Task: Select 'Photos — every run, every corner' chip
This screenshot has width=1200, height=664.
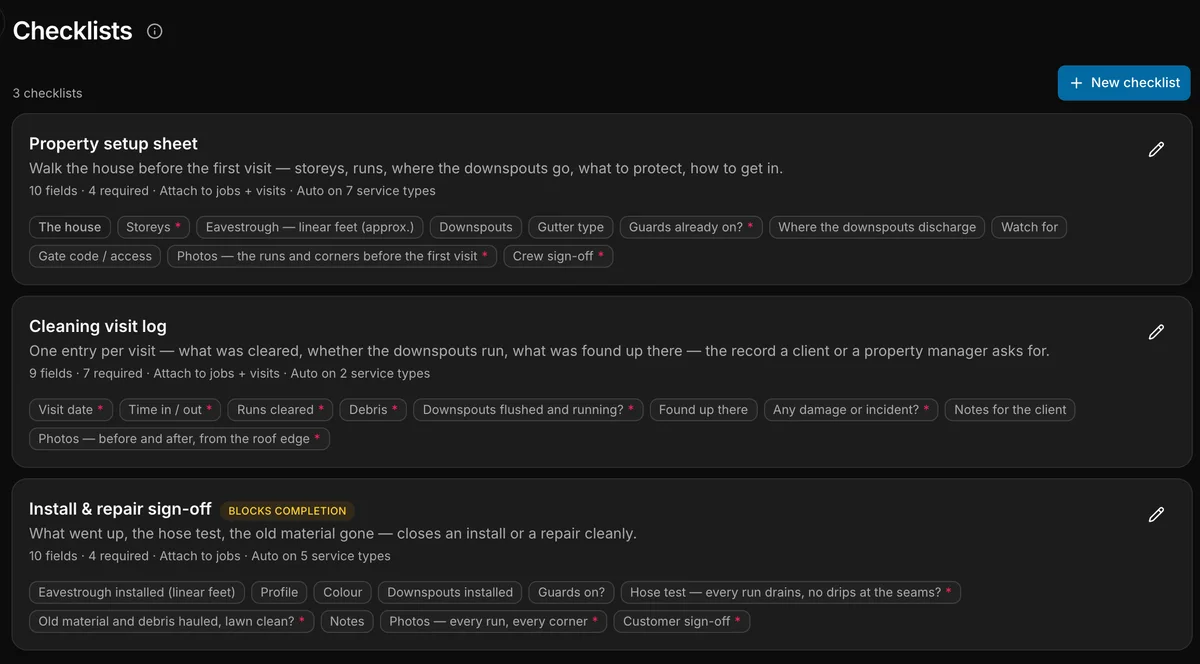Action: 494,621
